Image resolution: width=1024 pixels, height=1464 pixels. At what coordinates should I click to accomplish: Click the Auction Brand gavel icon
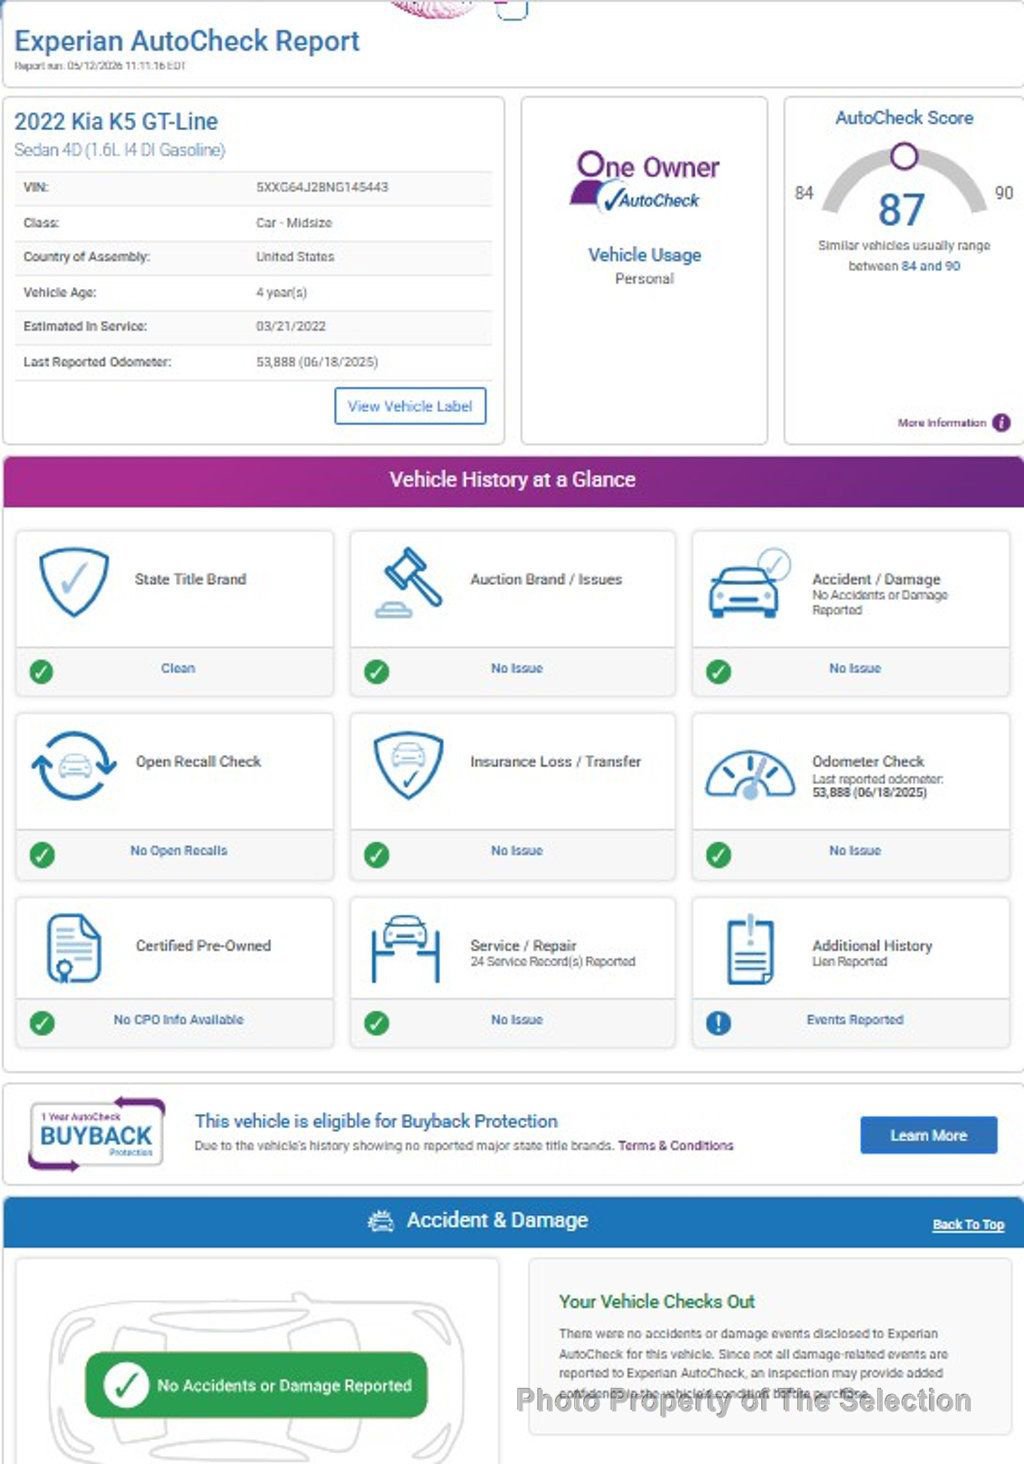(x=409, y=582)
